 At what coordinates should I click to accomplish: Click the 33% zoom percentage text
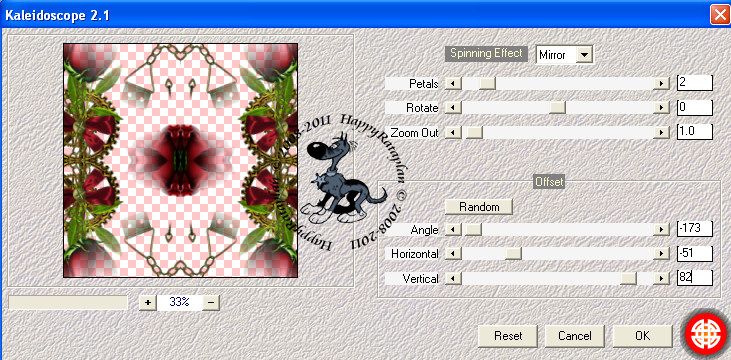pyautogui.click(x=179, y=302)
